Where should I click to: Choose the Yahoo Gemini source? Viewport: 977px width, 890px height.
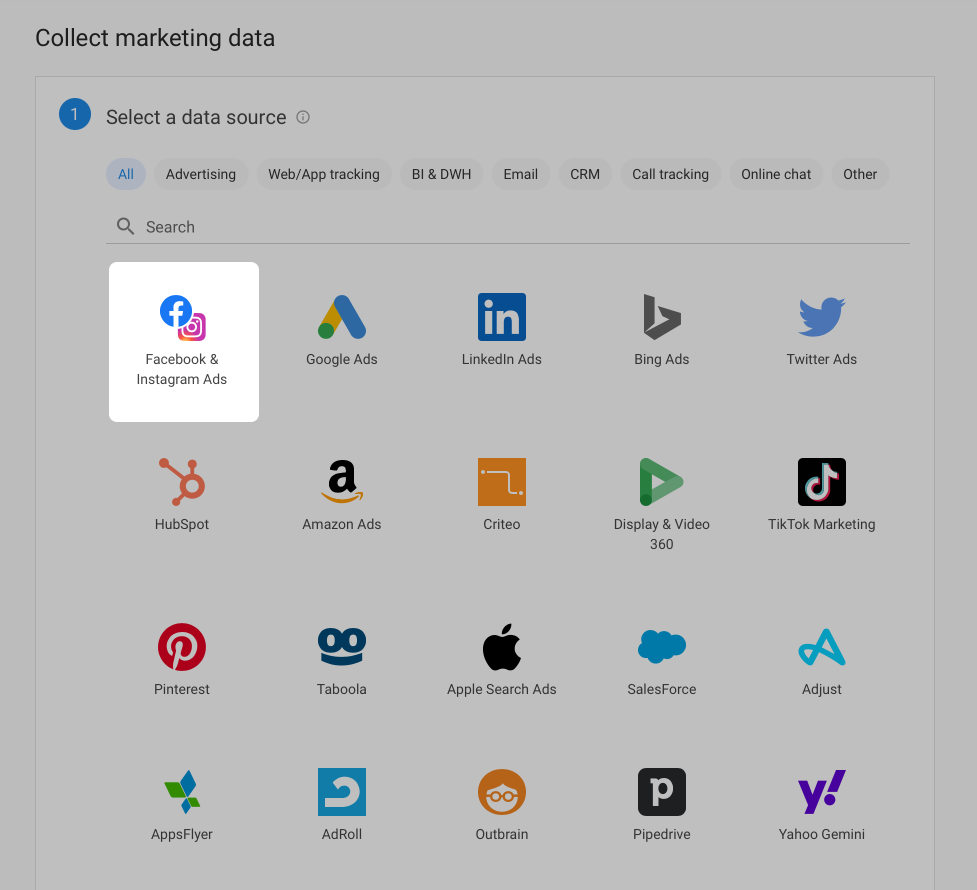click(822, 805)
